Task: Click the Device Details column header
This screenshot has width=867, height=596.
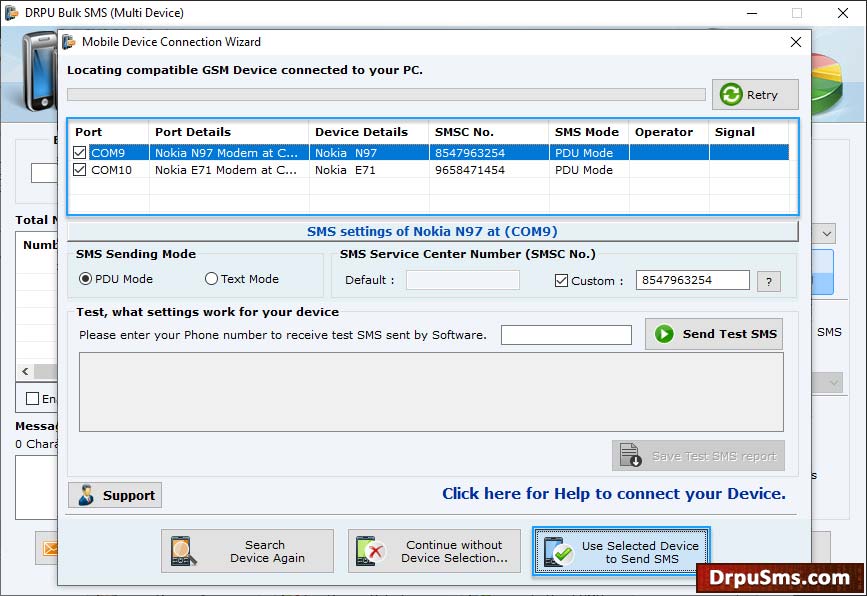Action: [x=369, y=132]
